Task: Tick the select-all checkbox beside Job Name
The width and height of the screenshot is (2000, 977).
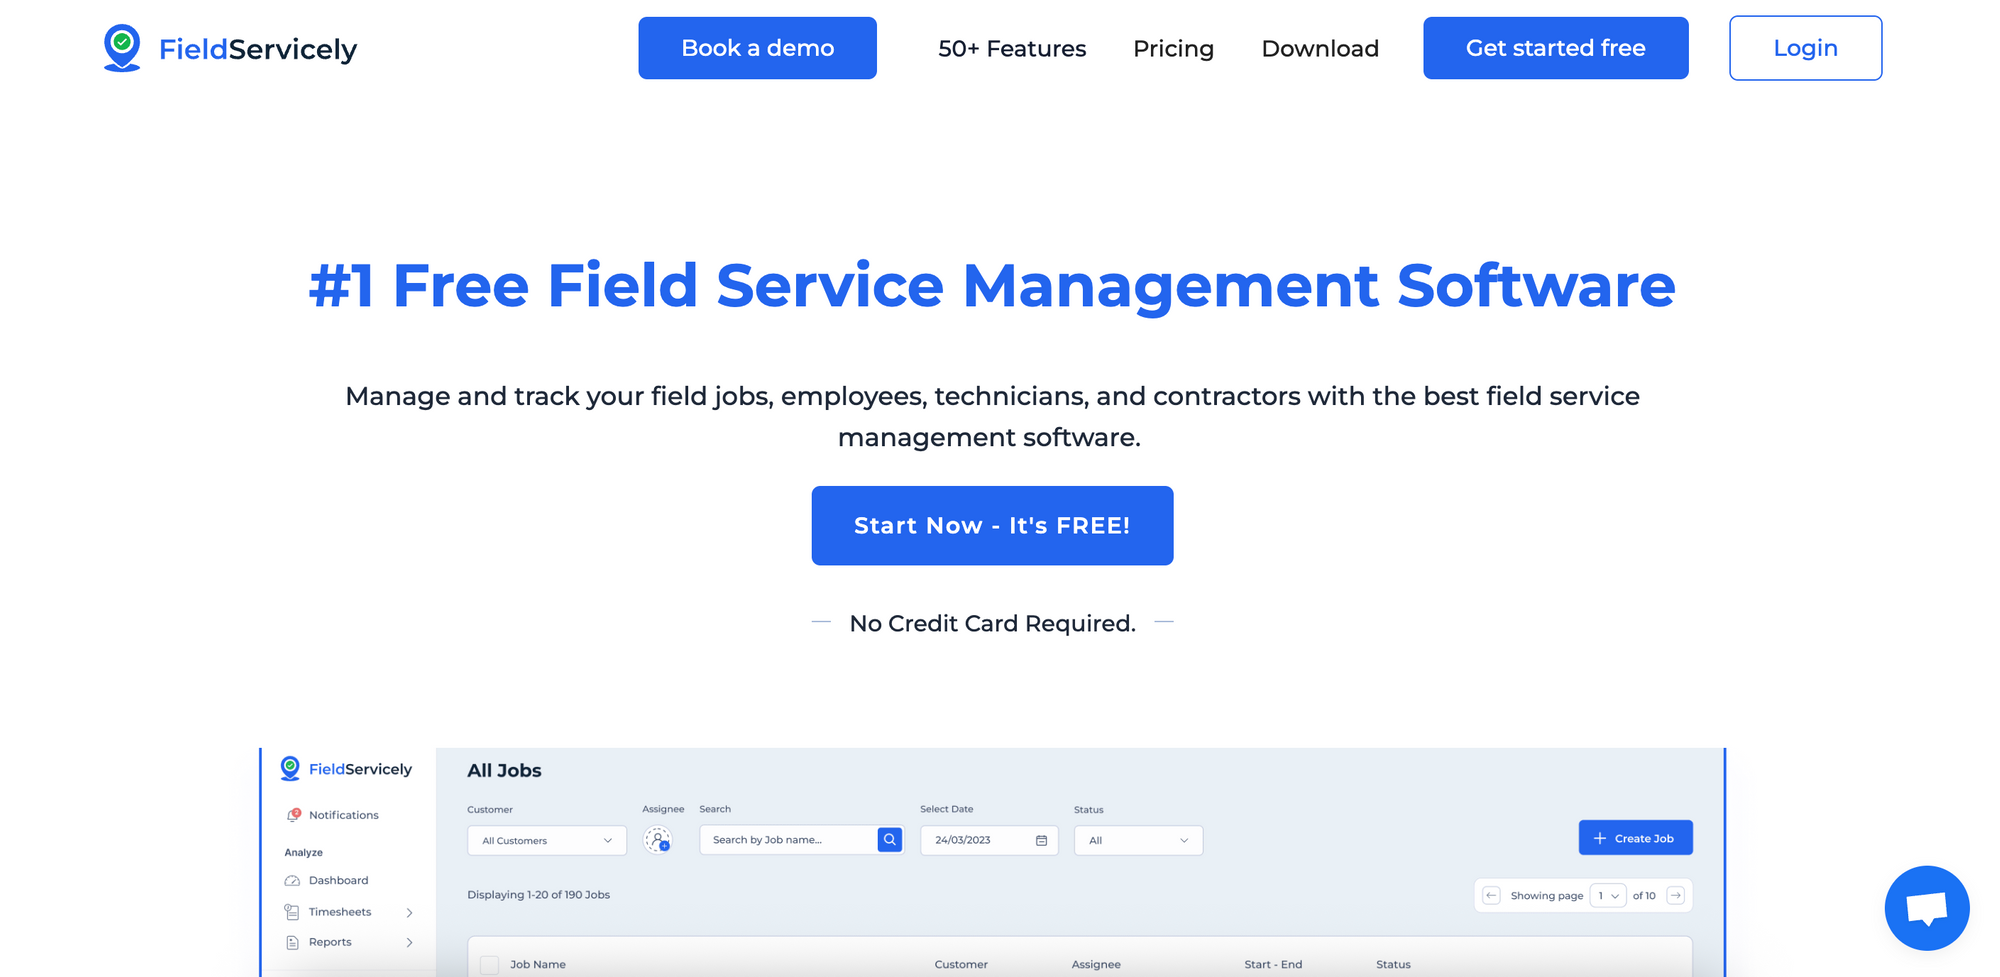Action: (489, 965)
